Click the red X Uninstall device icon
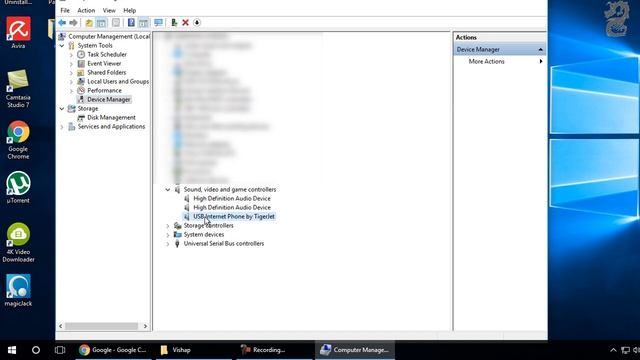Screen dimensions: 640x360 coord(185,23)
